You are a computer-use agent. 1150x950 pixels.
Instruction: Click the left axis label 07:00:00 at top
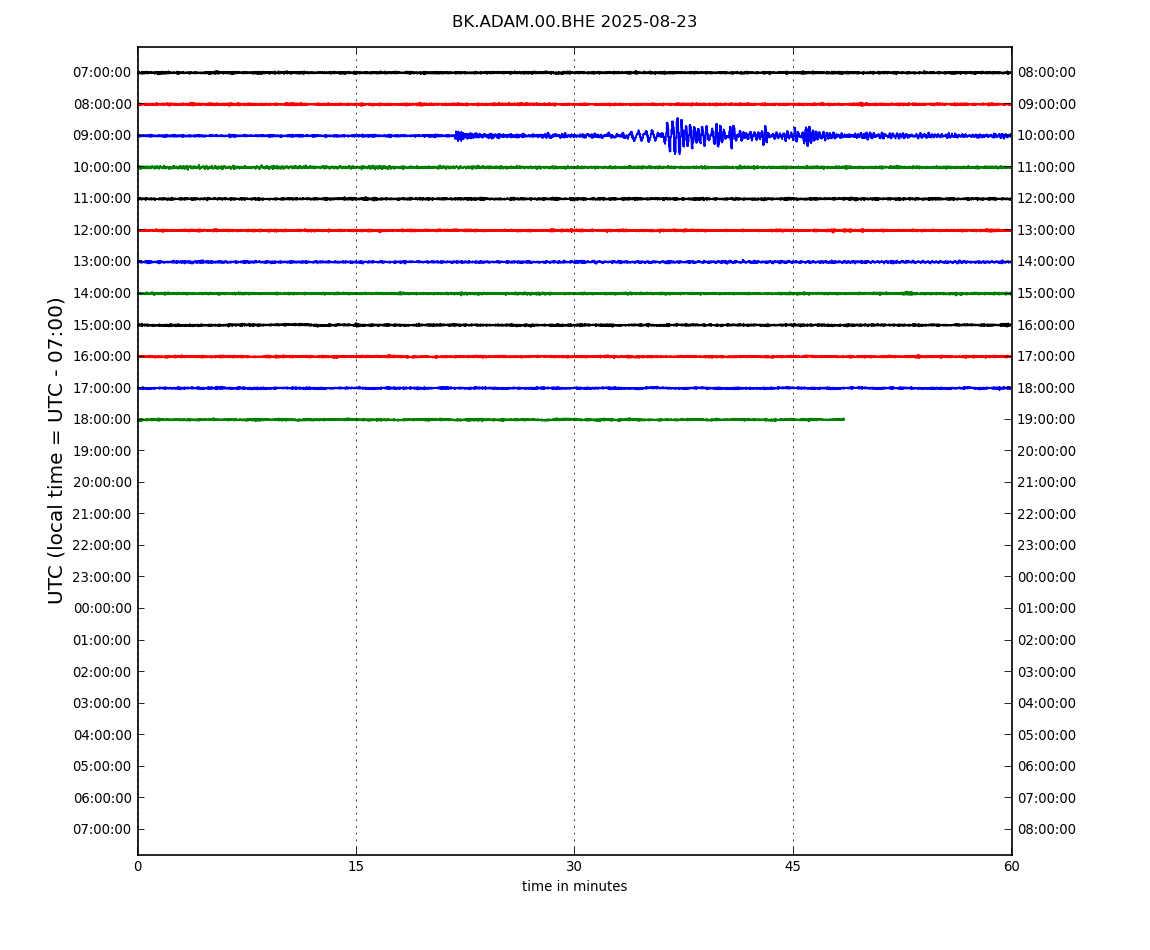tap(102, 73)
